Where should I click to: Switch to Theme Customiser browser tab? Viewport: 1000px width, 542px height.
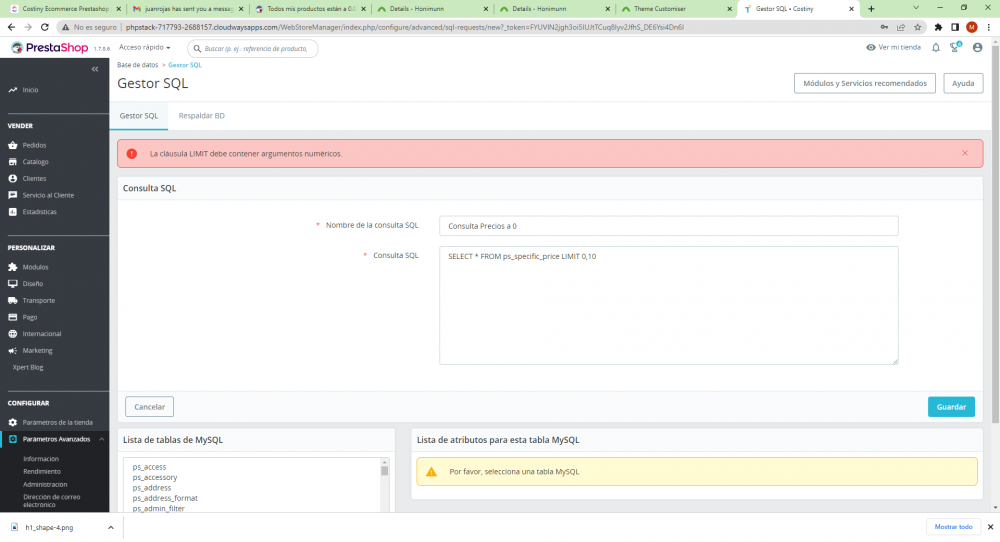point(677,9)
